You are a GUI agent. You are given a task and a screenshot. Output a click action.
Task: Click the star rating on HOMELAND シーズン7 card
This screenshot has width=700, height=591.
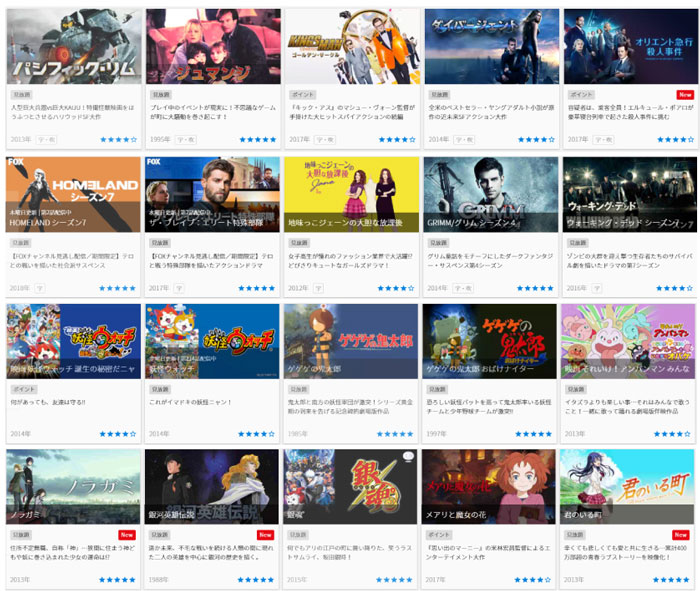pyautogui.click(x=117, y=288)
